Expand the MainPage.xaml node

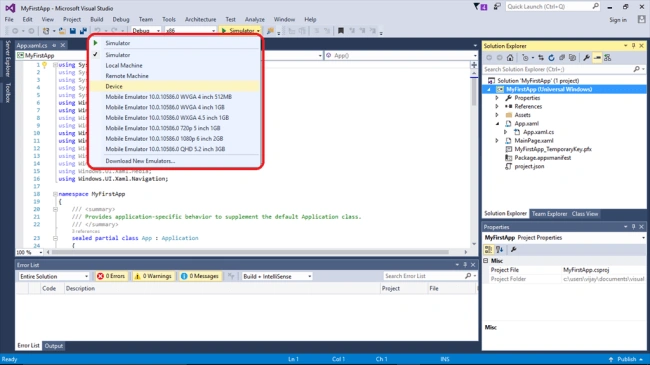click(497, 141)
